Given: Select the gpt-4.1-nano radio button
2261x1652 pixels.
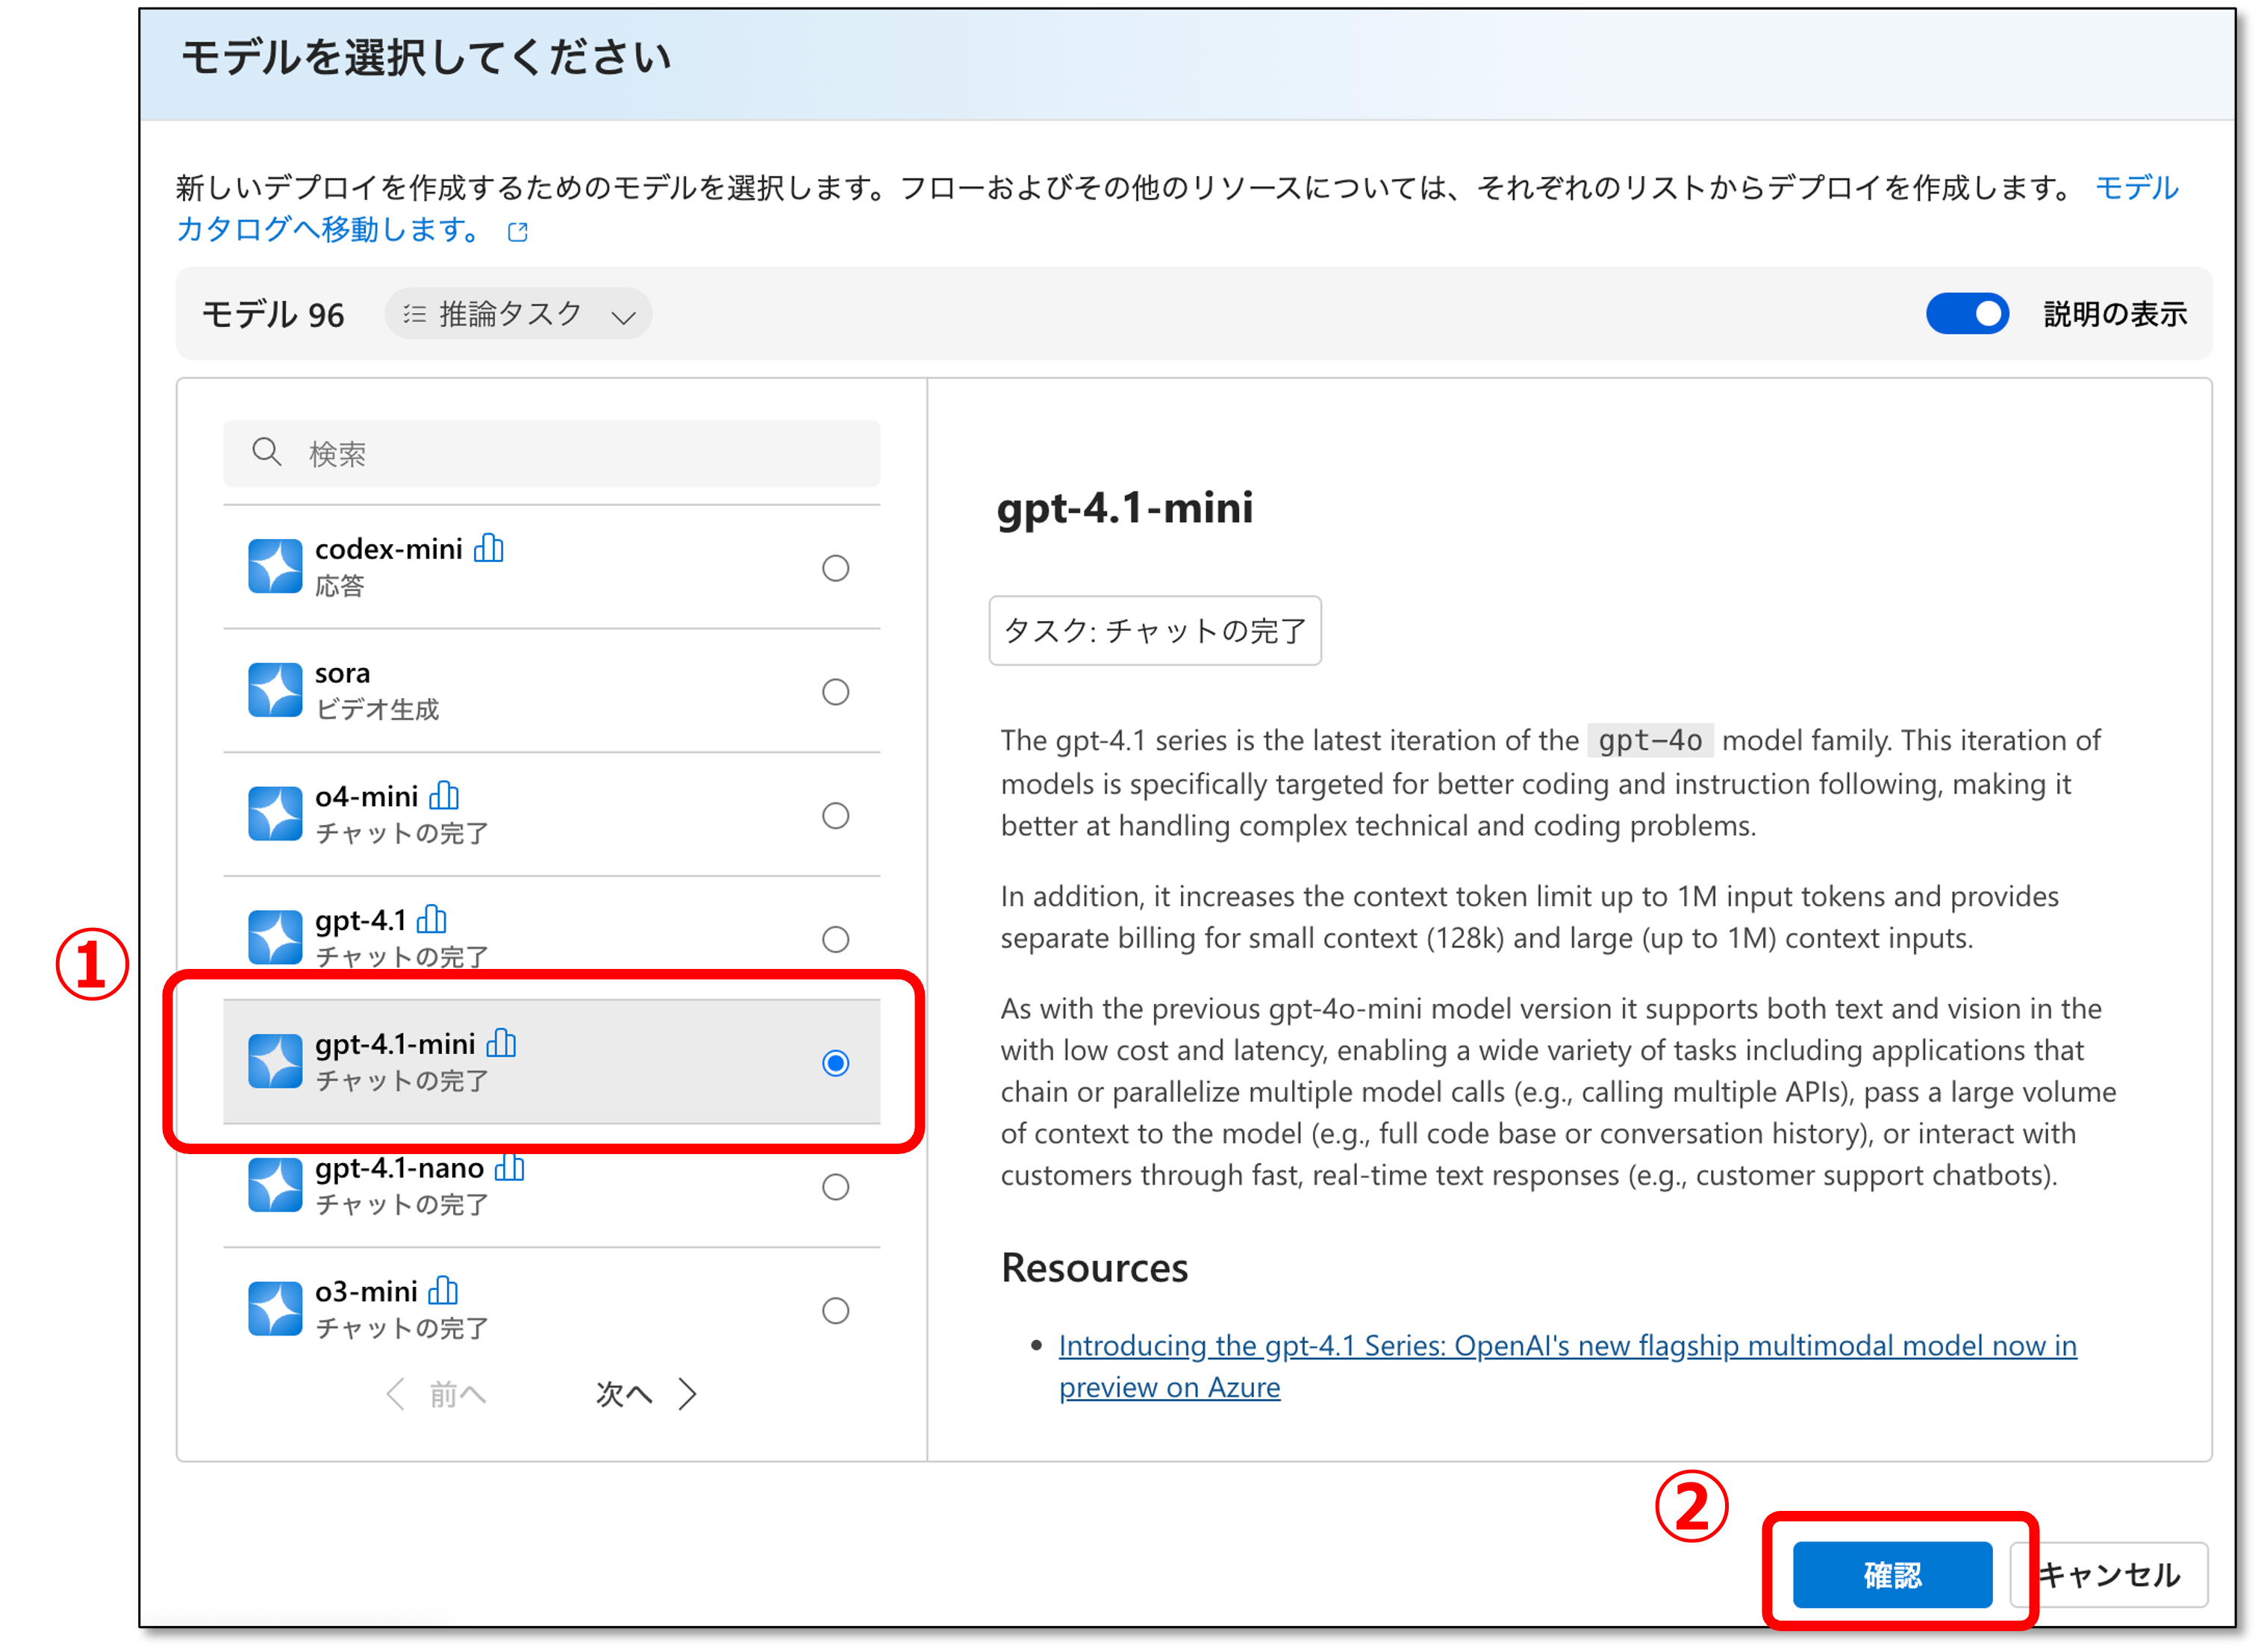Looking at the screenshot, I should [835, 1187].
